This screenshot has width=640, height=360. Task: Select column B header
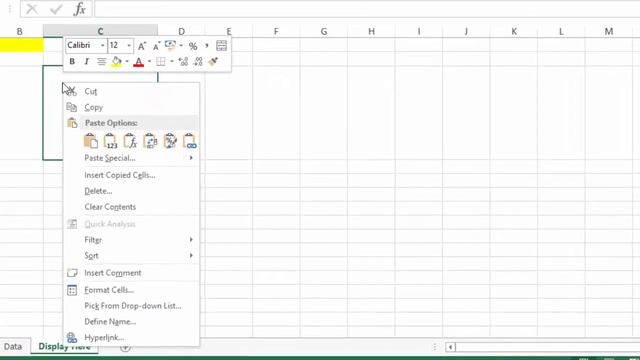click(20, 31)
